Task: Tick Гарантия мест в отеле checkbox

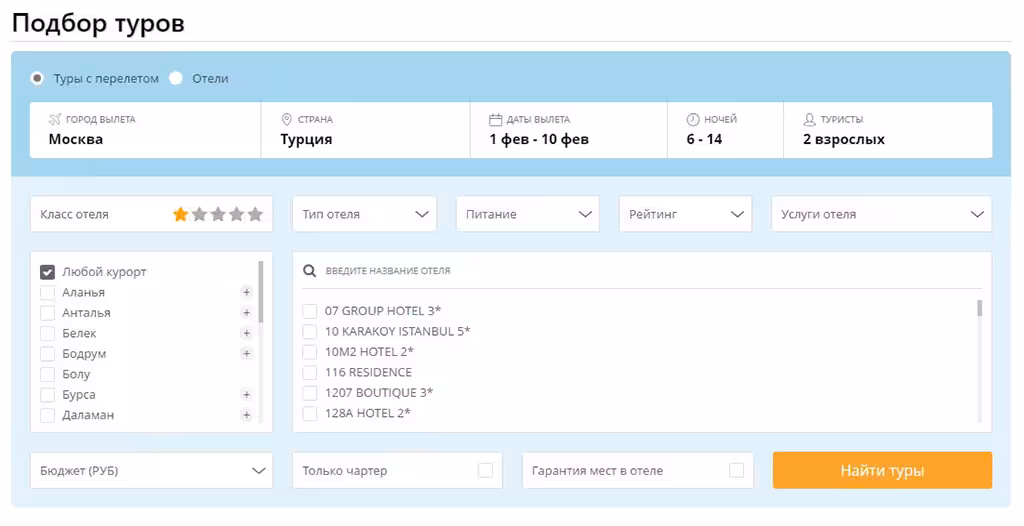Action: (736, 470)
